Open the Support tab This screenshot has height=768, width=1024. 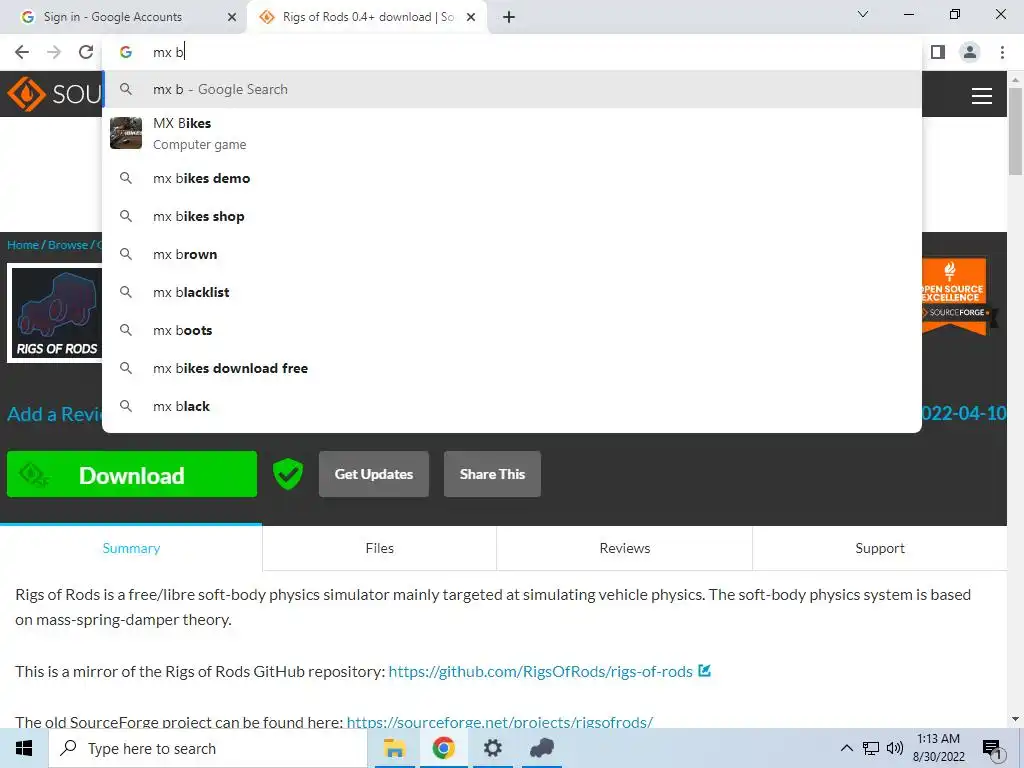point(880,548)
